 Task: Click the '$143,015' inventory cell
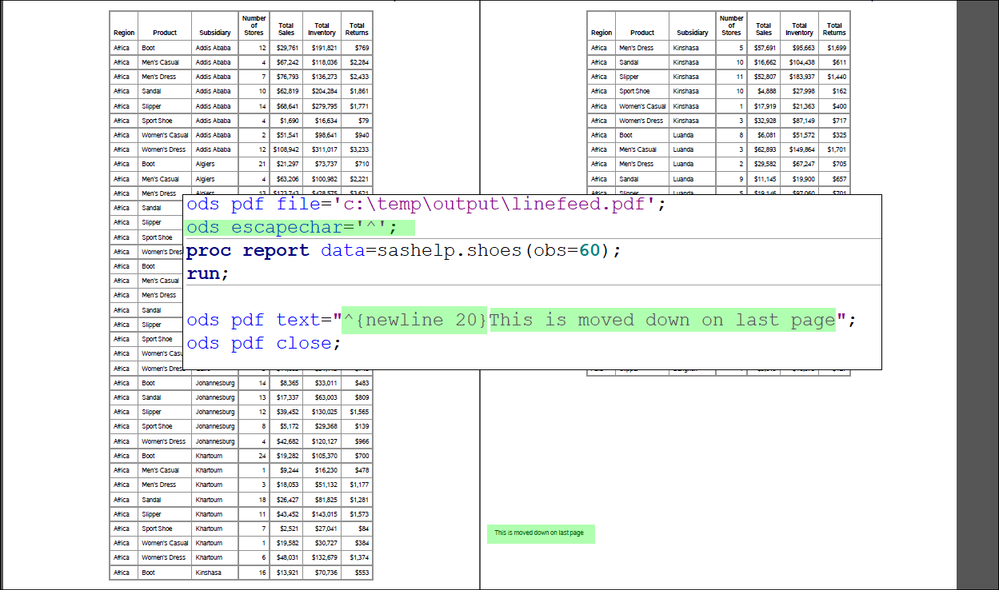324,514
